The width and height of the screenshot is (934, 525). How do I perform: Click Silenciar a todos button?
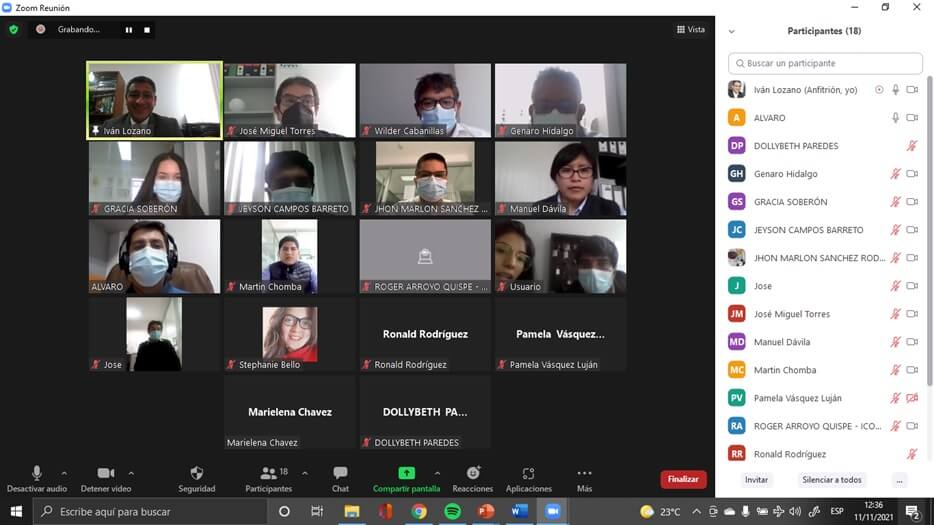[x=831, y=480]
